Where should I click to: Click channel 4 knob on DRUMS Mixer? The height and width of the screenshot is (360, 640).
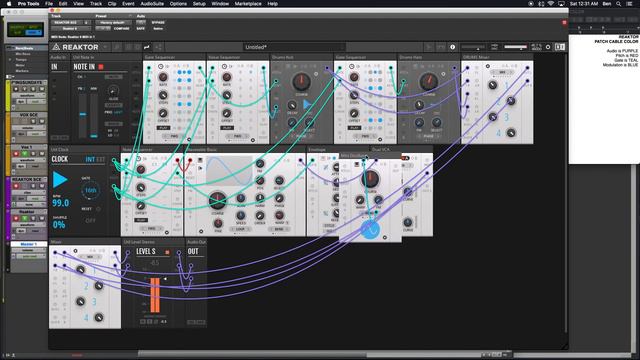pos(511,133)
